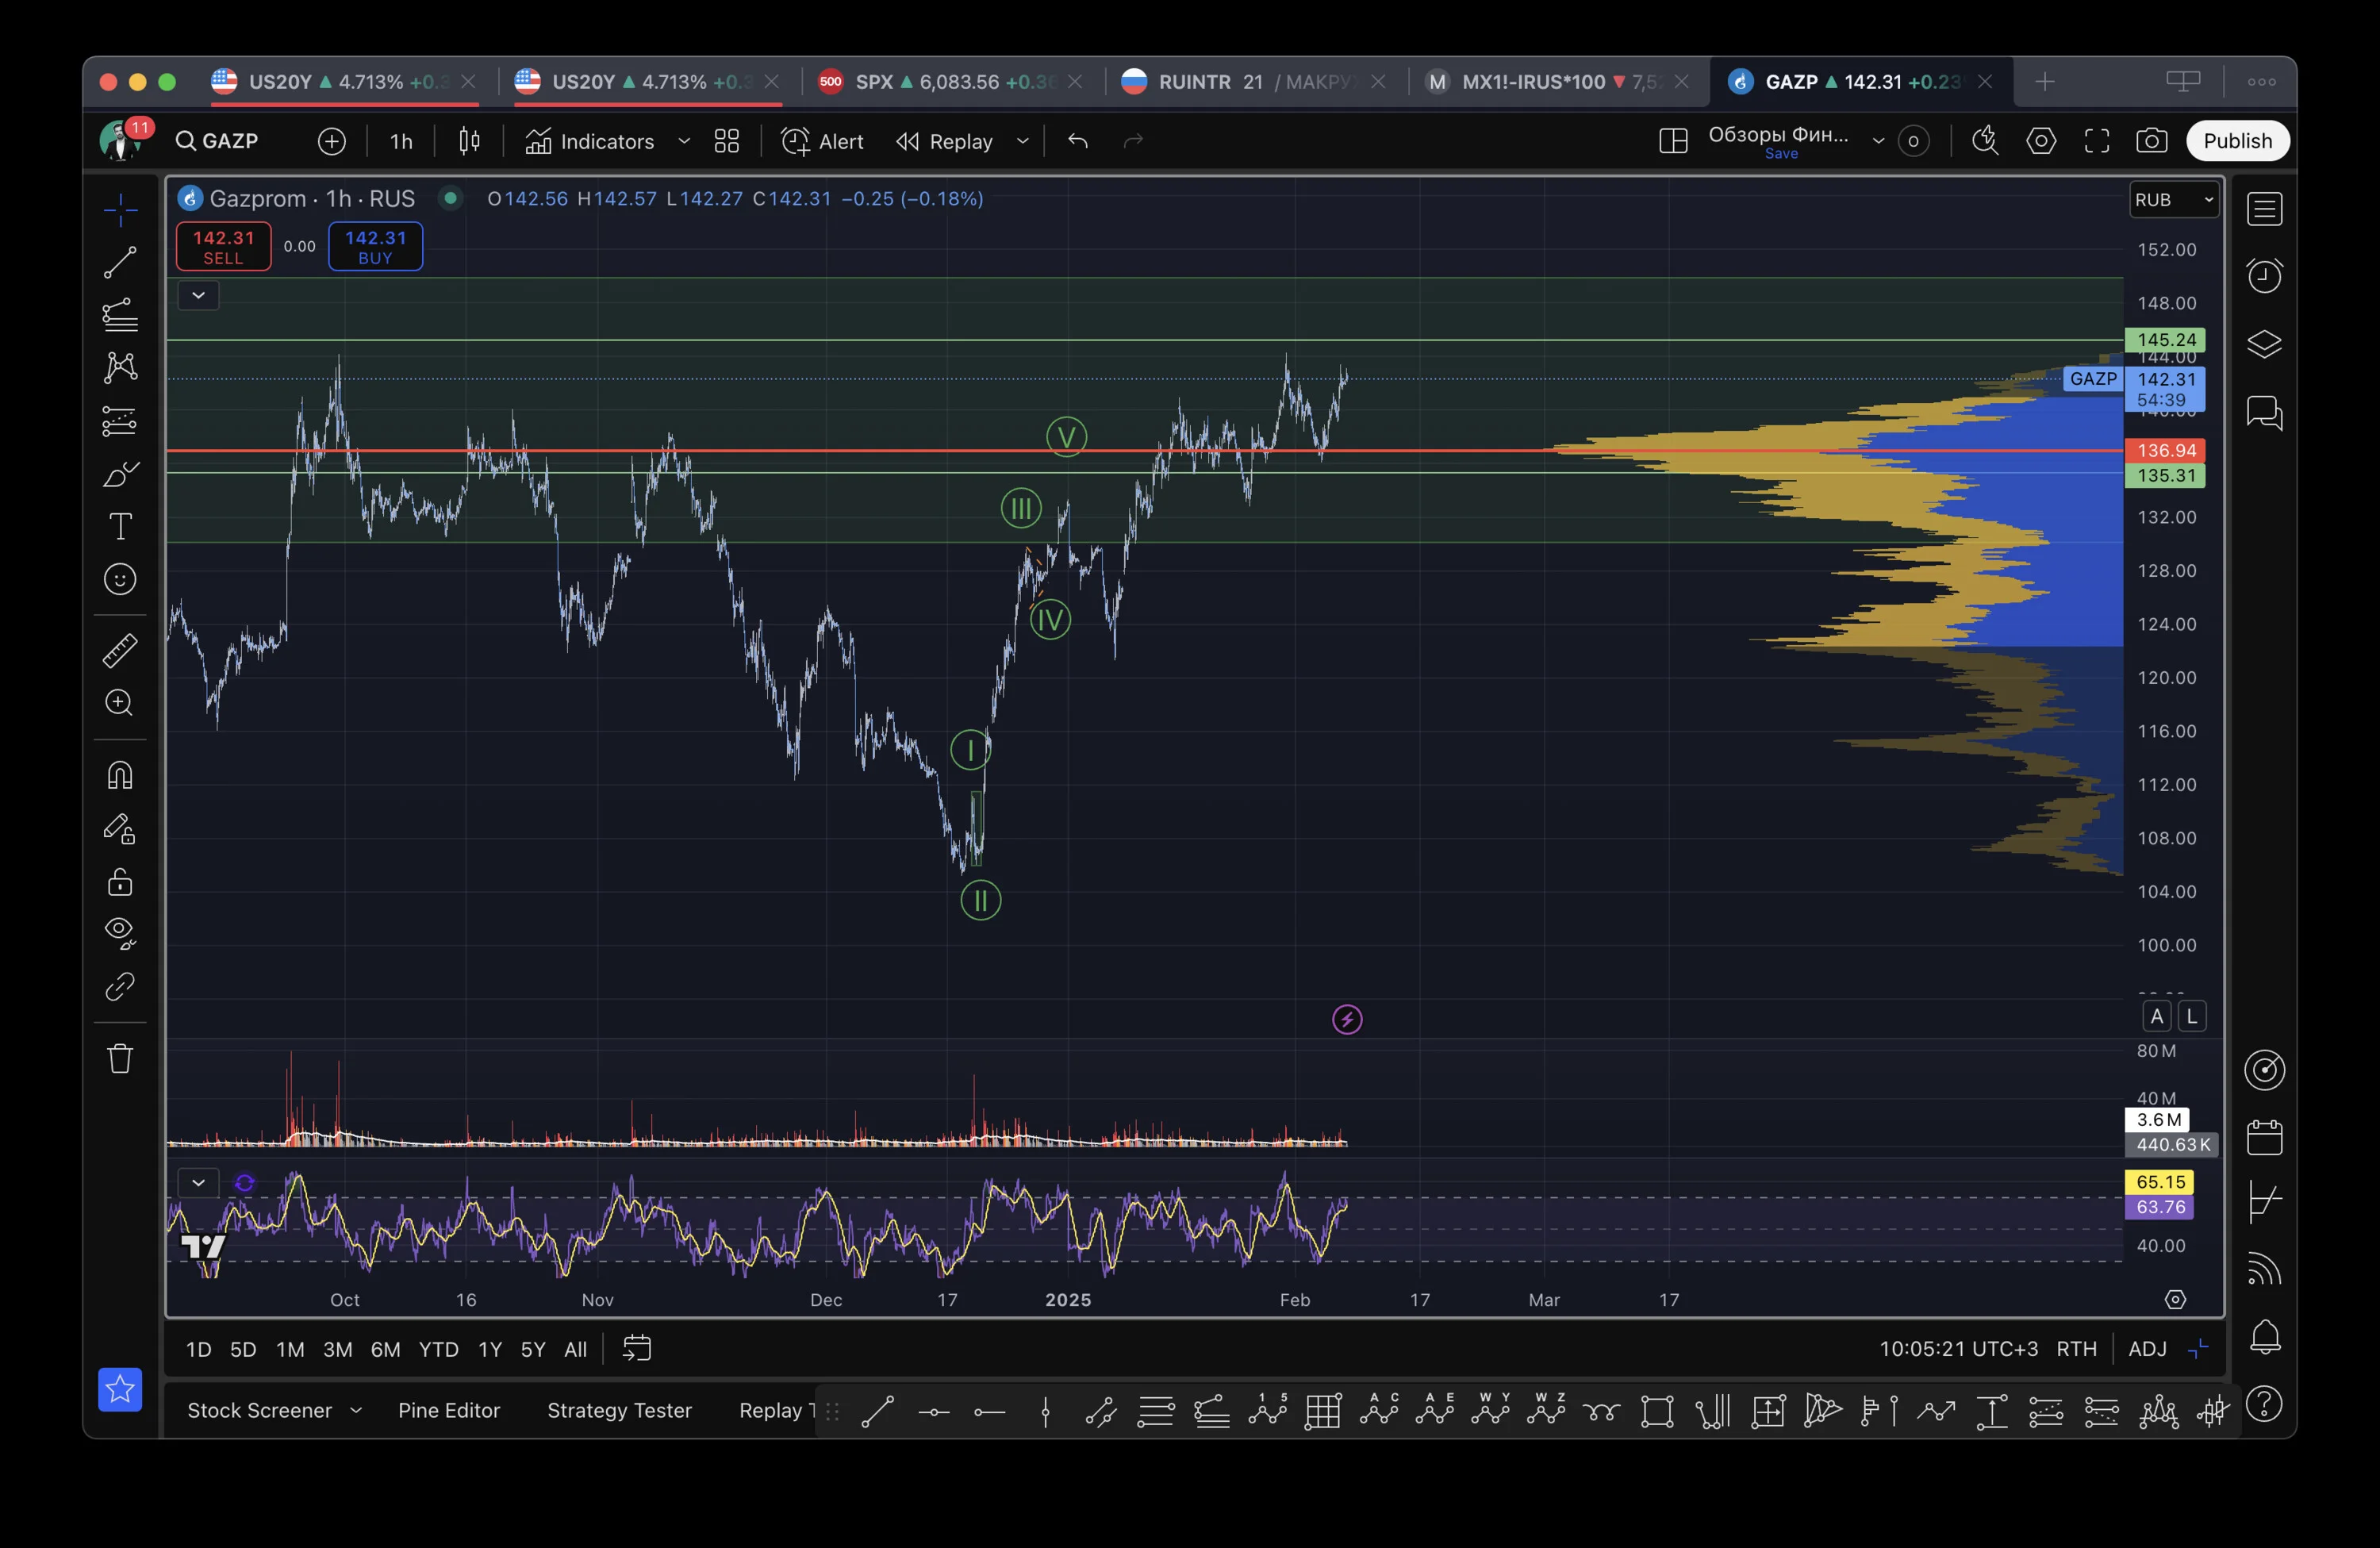Add a symbol to compare
Image resolution: width=2380 pixels, height=1548 pixels.
coord(332,141)
